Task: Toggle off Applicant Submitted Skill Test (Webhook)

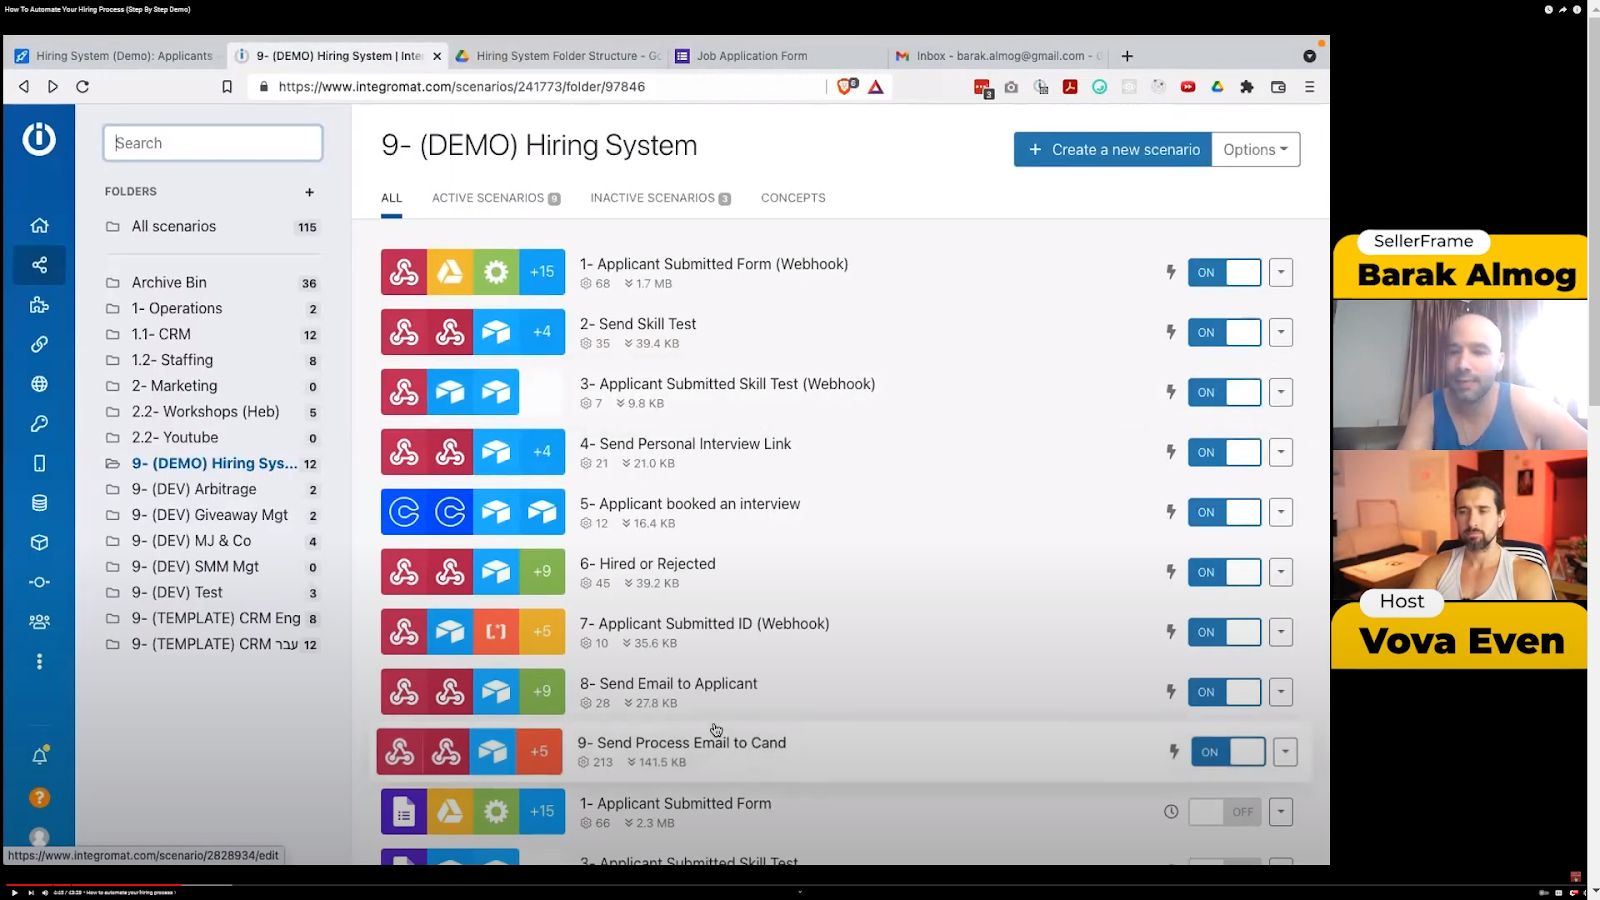Action: click(1224, 392)
